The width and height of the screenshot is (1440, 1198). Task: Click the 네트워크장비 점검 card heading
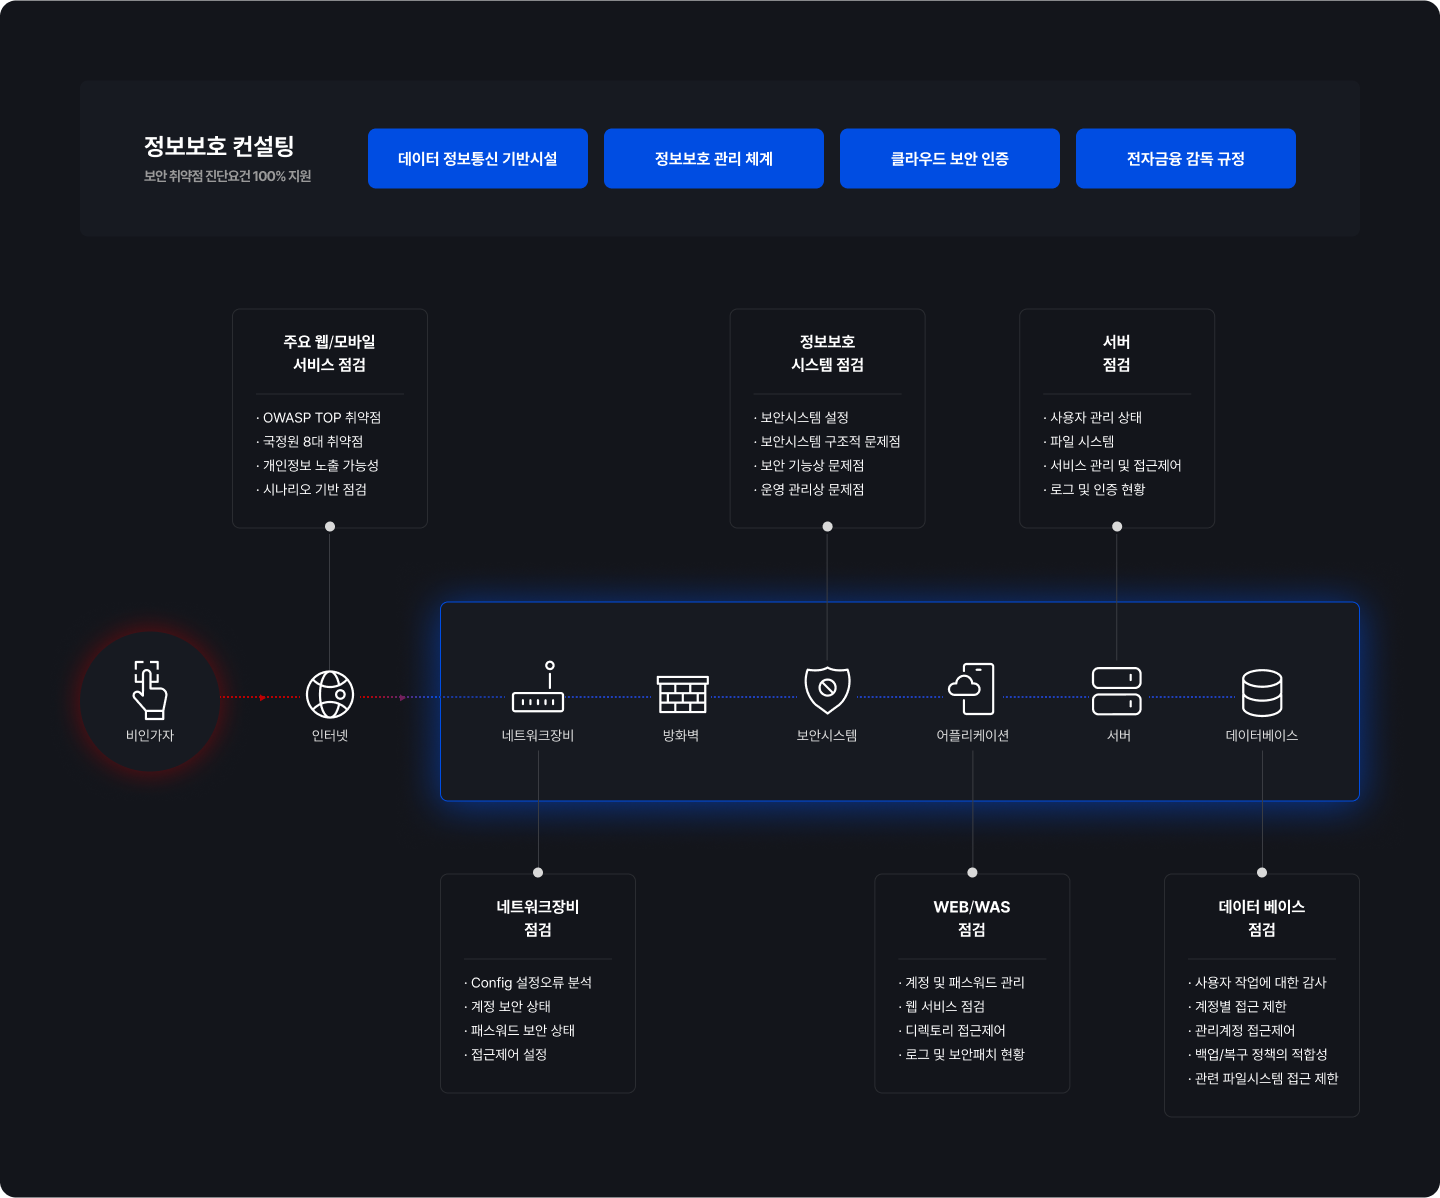pyautogui.click(x=538, y=918)
